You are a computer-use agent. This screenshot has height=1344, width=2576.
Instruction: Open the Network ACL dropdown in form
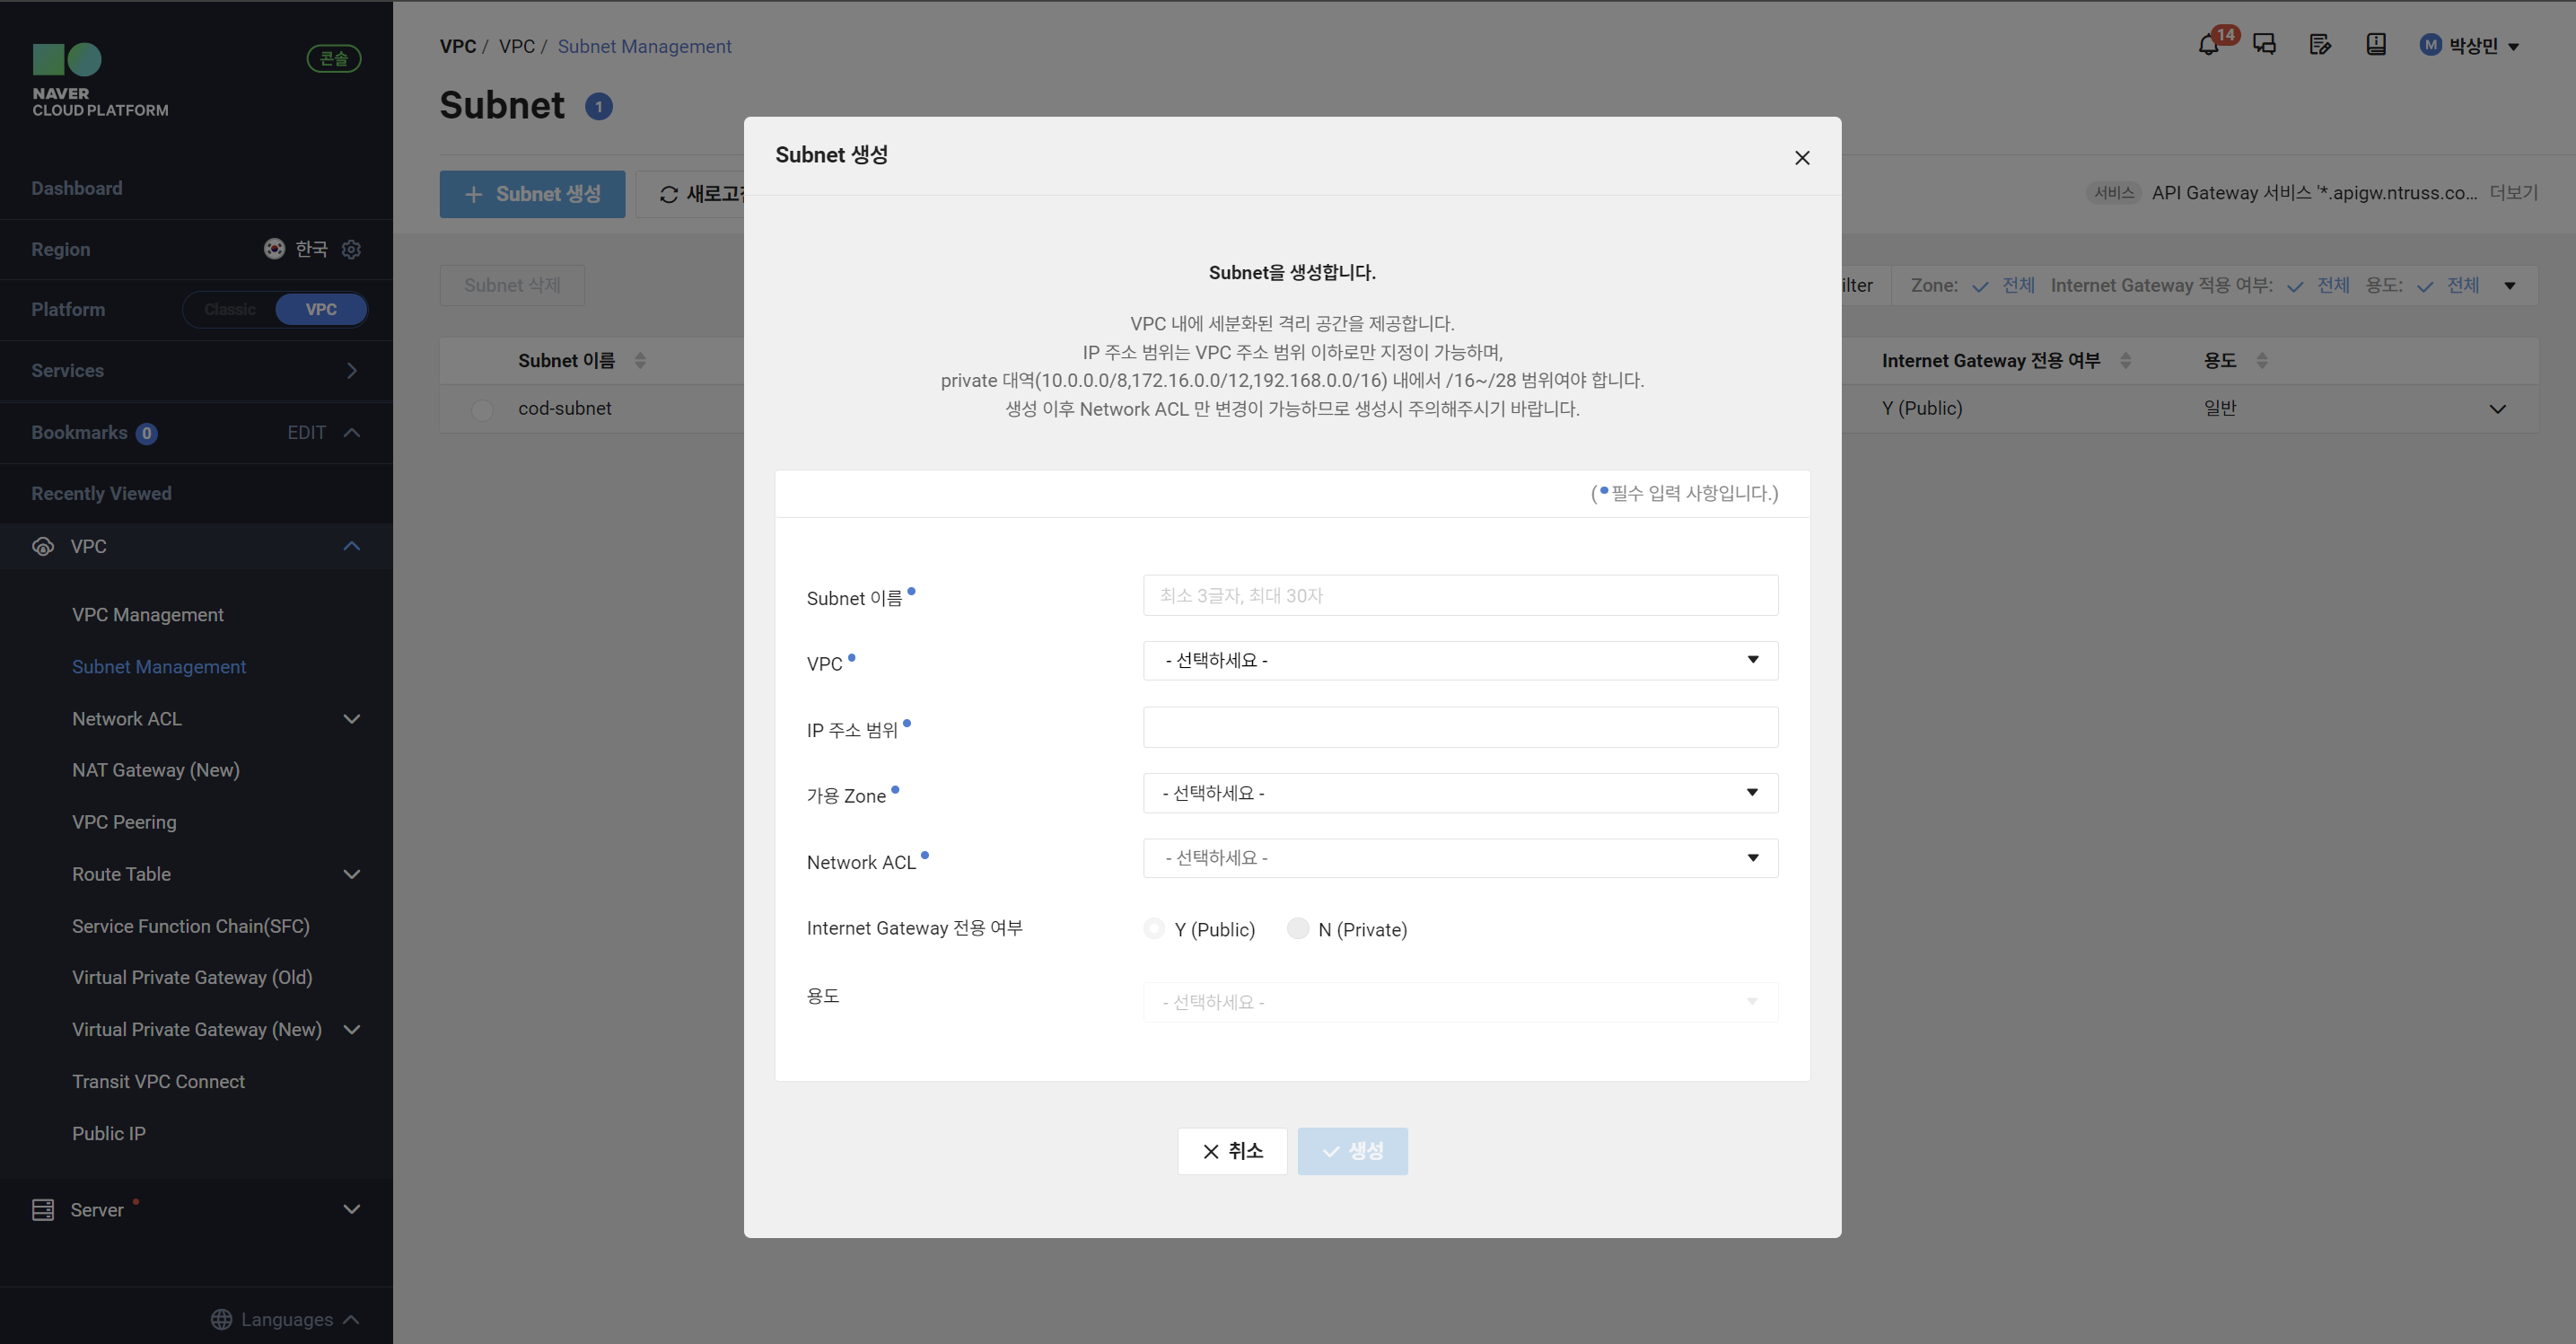1460,858
